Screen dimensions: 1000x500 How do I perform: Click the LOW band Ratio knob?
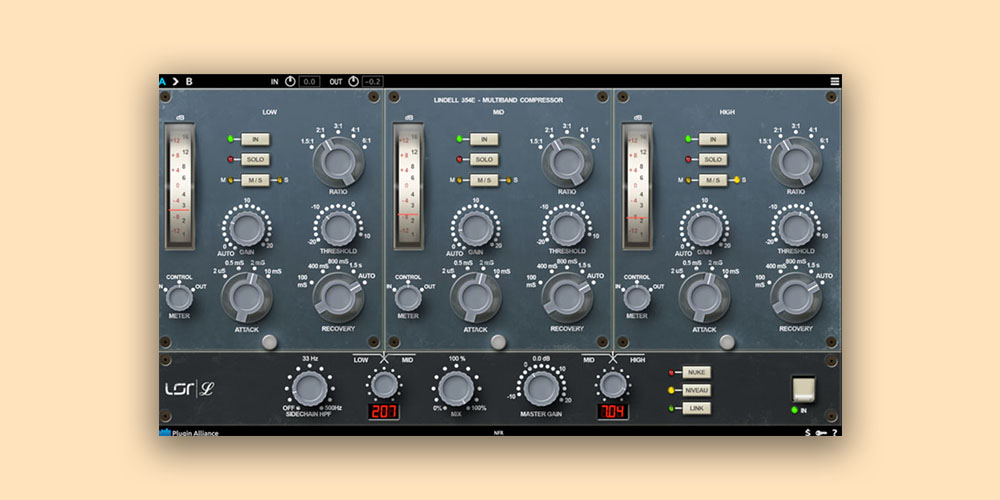point(338,162)
